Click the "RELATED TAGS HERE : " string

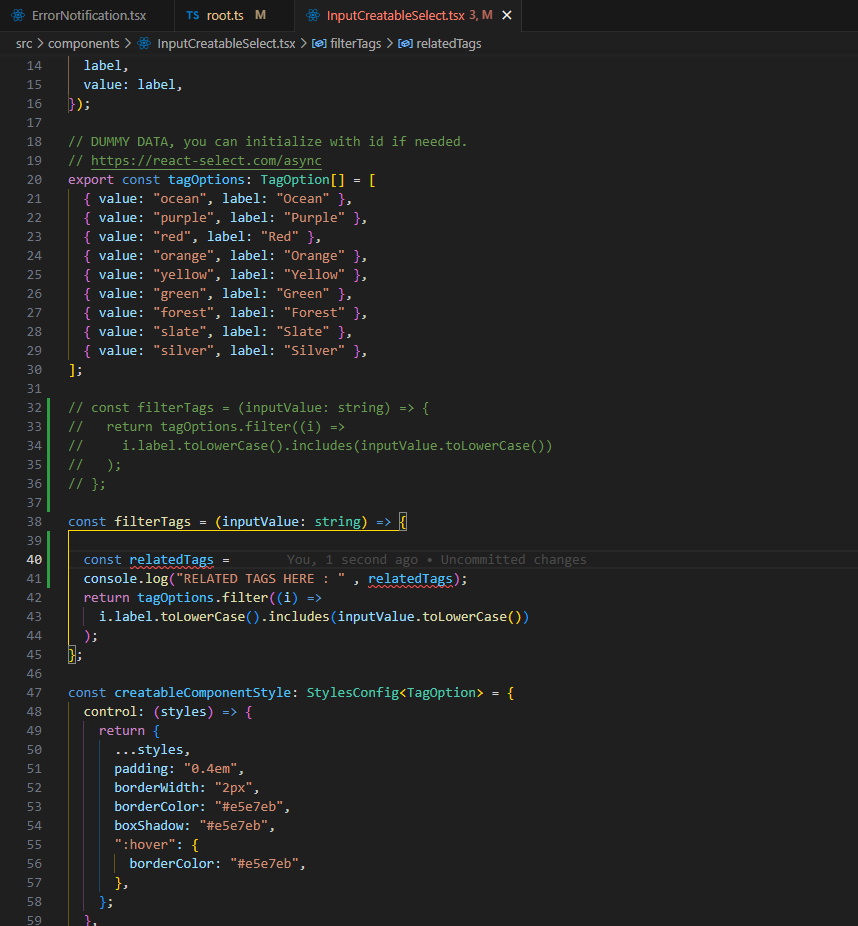260,579
